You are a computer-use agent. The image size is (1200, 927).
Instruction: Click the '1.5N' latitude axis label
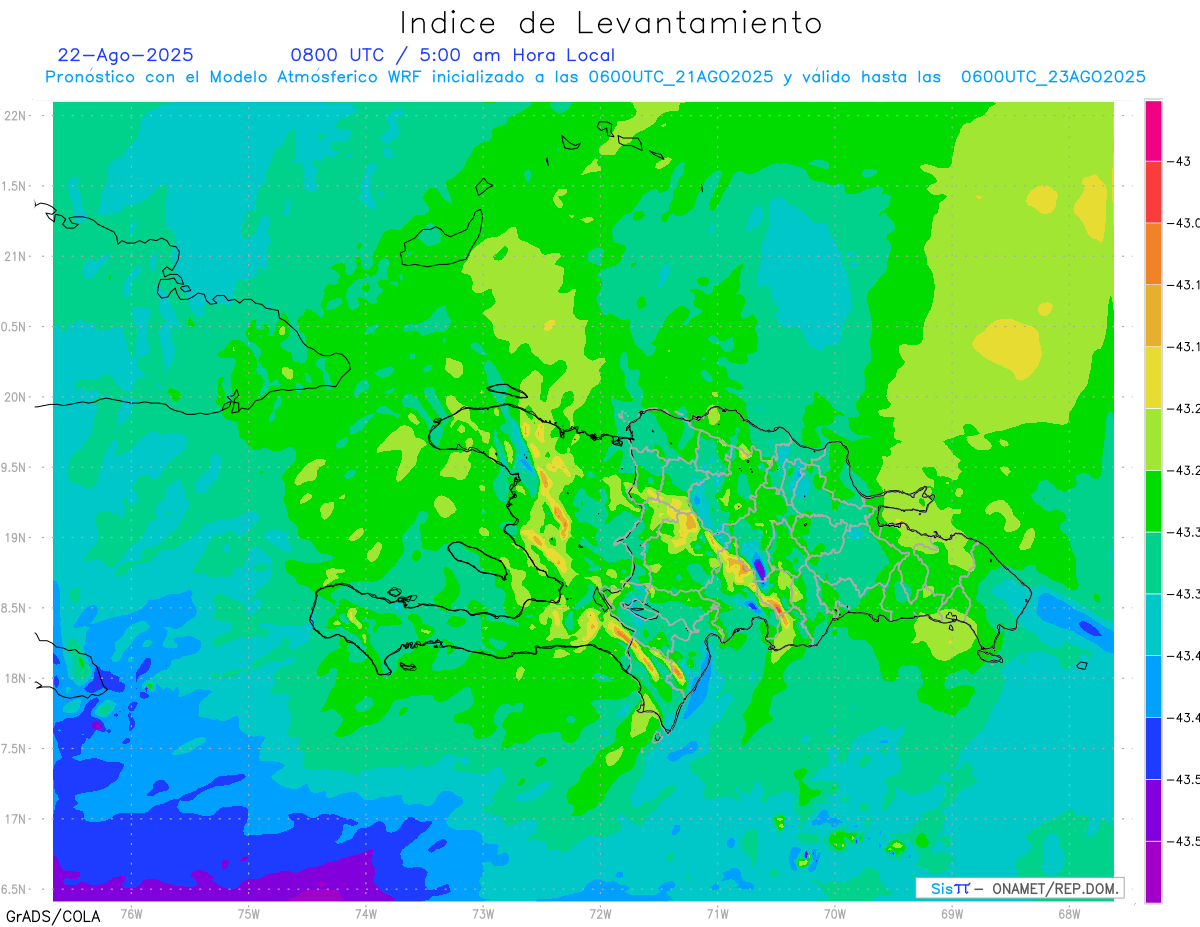(x=15, y=186)
